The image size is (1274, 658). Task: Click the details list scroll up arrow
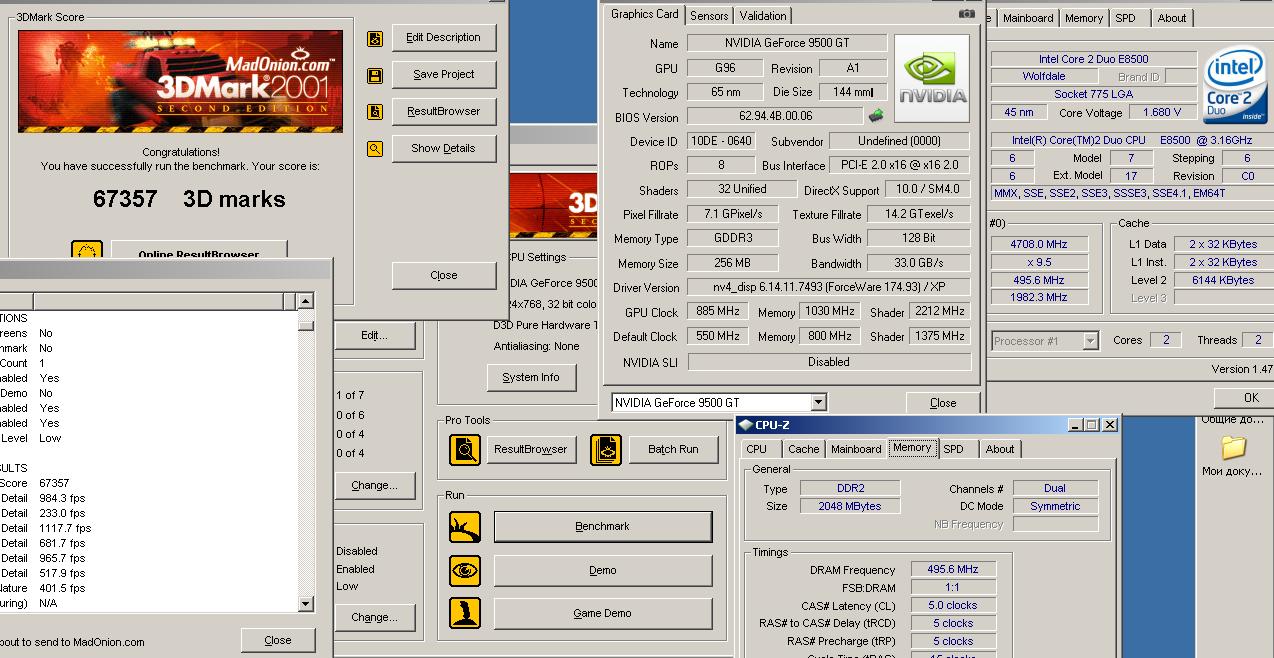click(x=306, y=301)
